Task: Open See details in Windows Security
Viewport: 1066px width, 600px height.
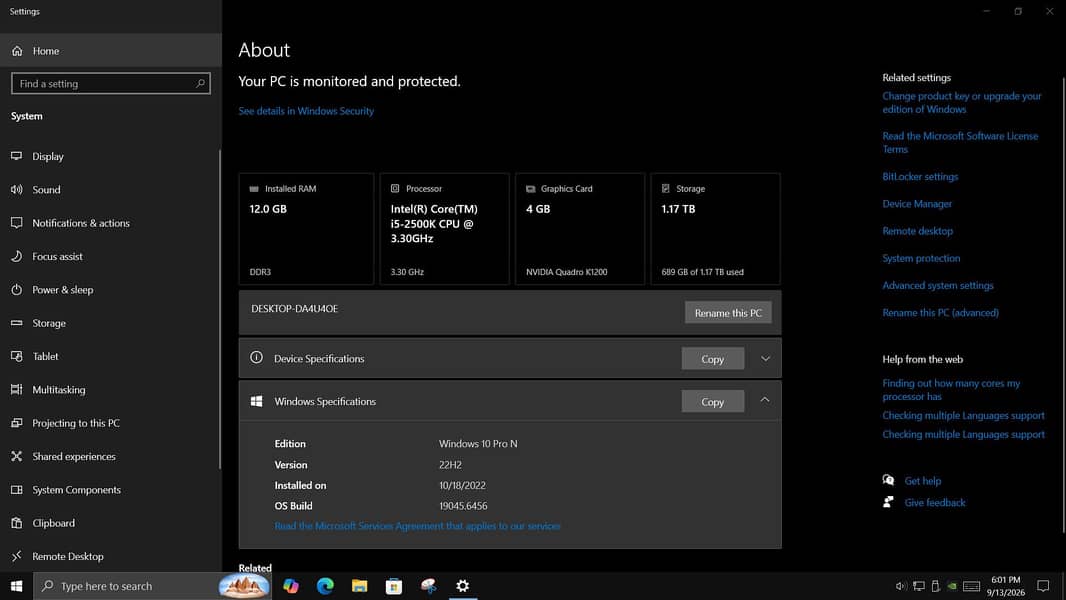Action: (306, 111)
